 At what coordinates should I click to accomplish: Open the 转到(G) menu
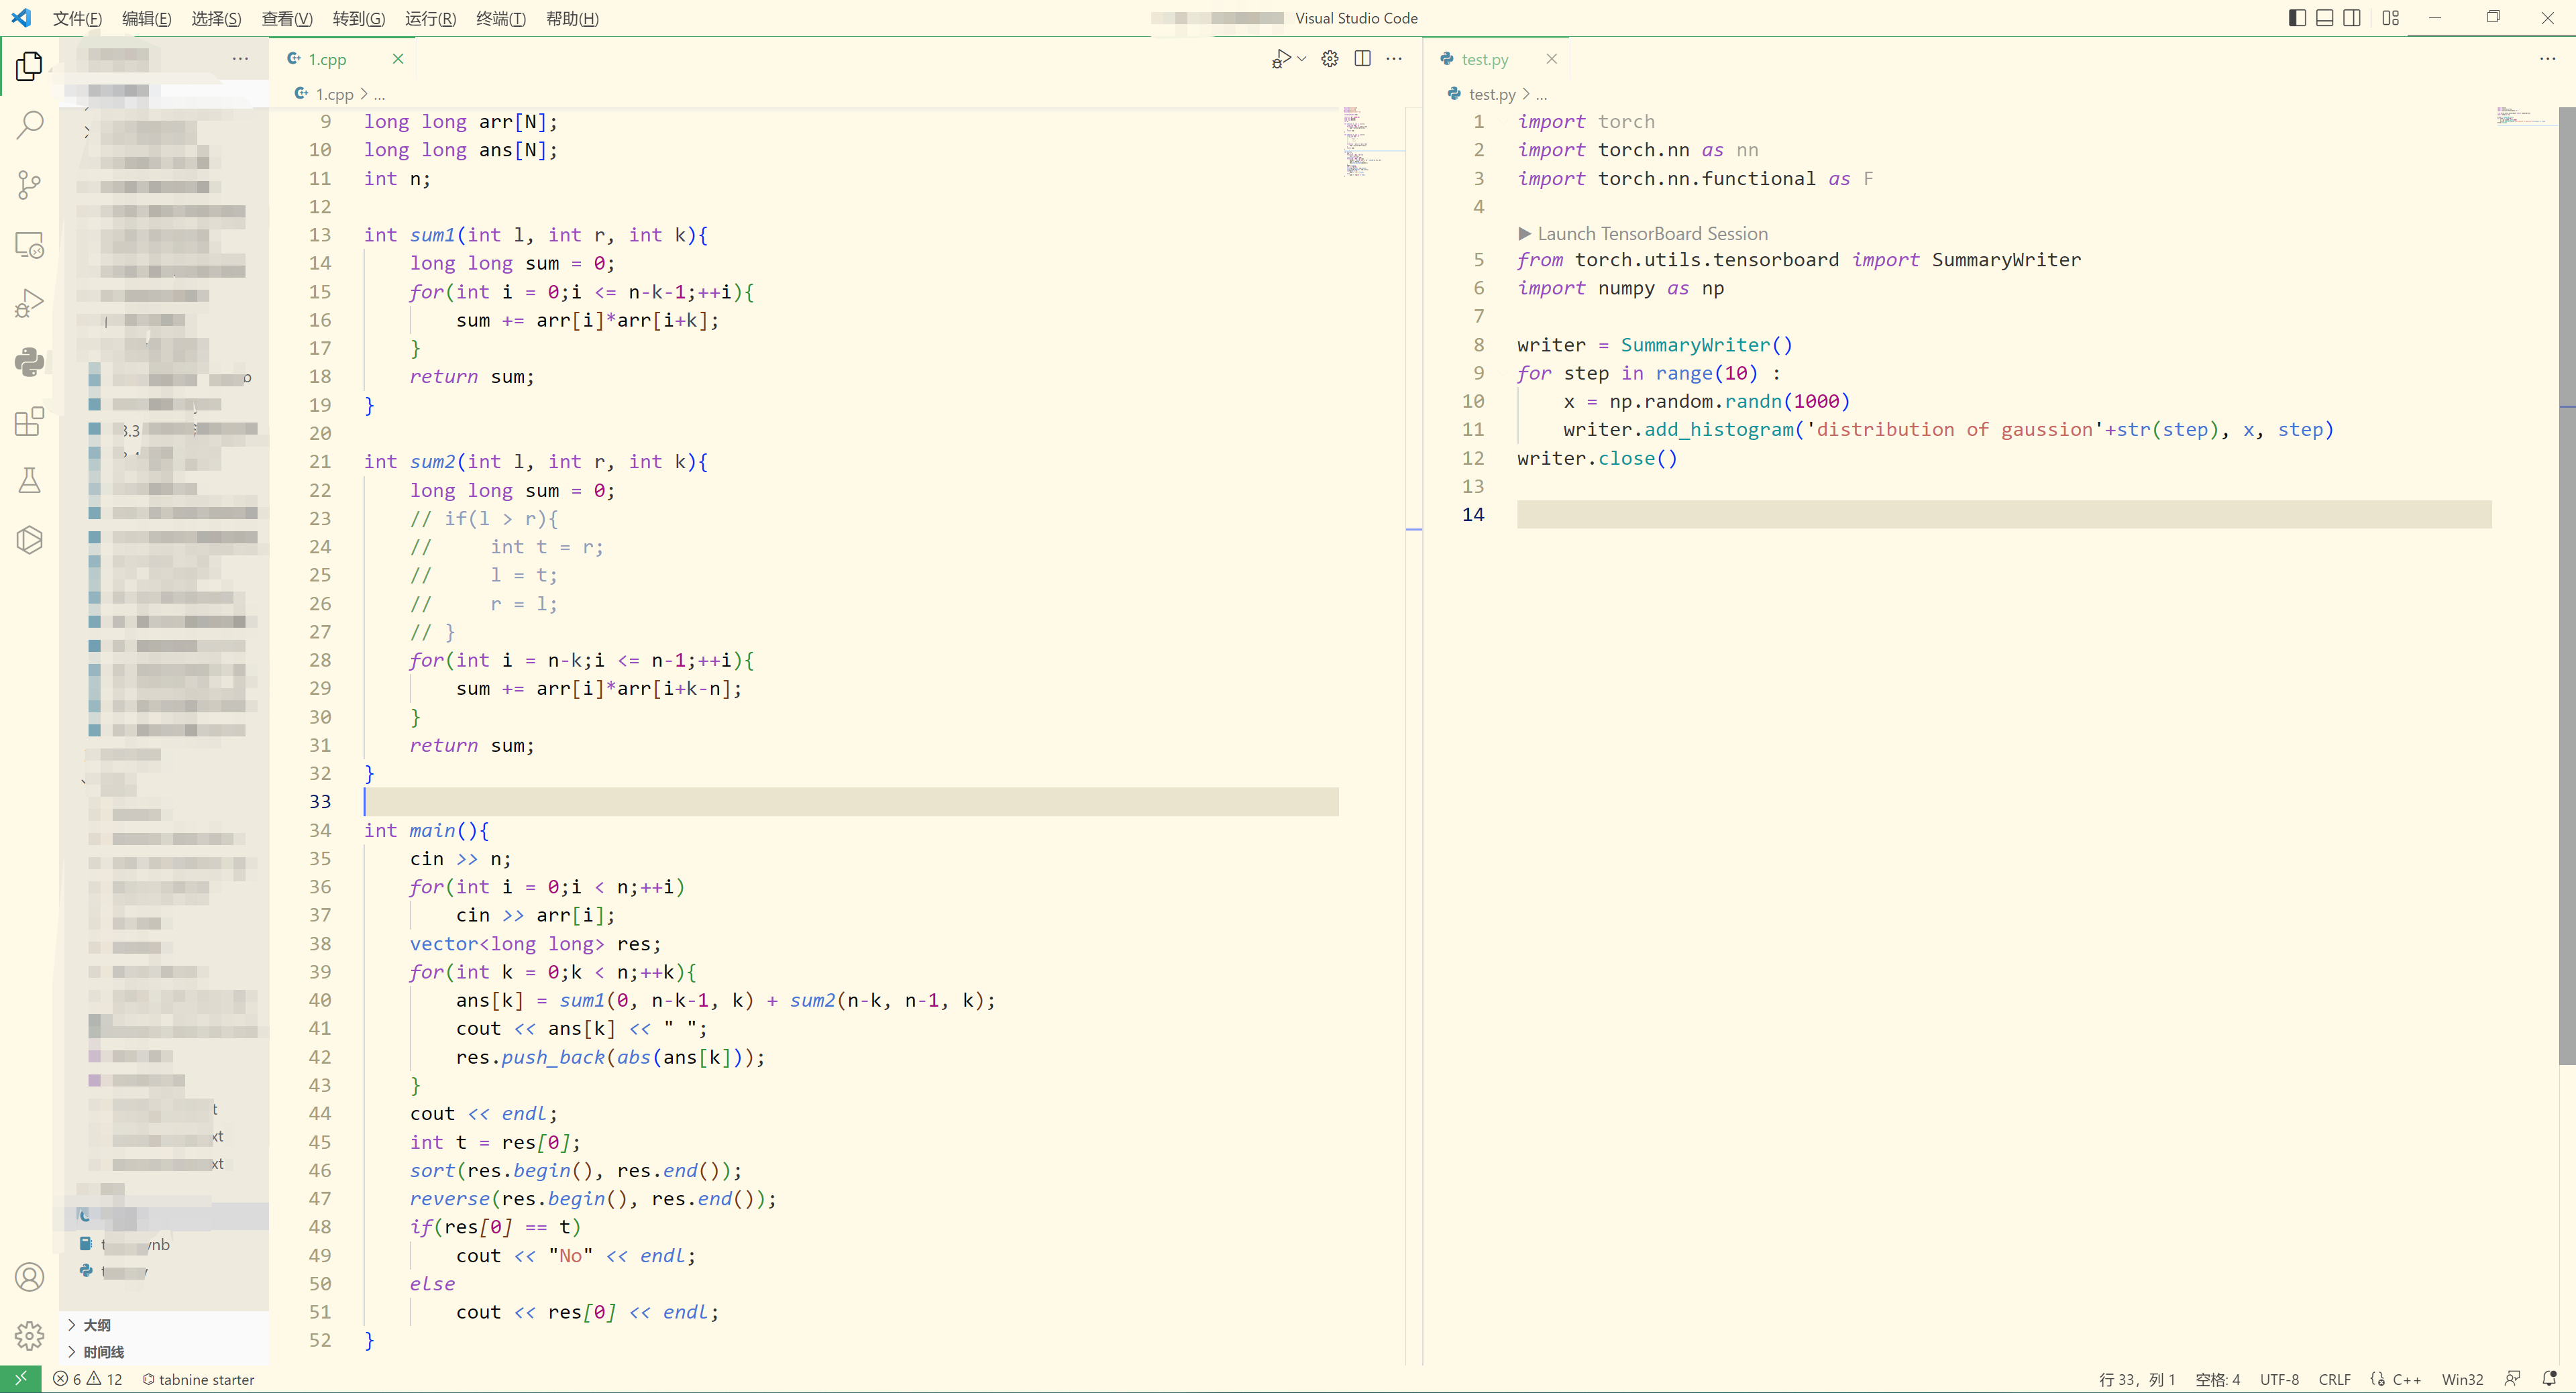[359, 19]
